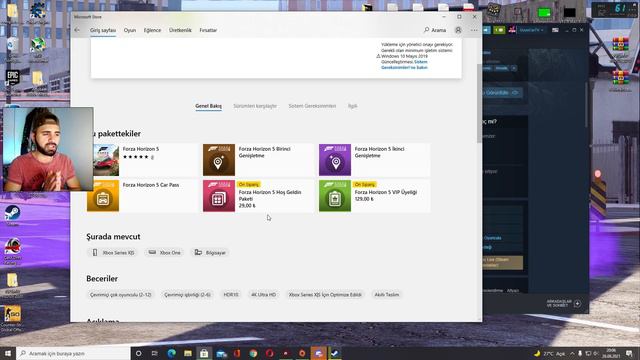
Task: Click the 129,00 ₺ VIP Üyeliği price
Action: tap(364, 199)
